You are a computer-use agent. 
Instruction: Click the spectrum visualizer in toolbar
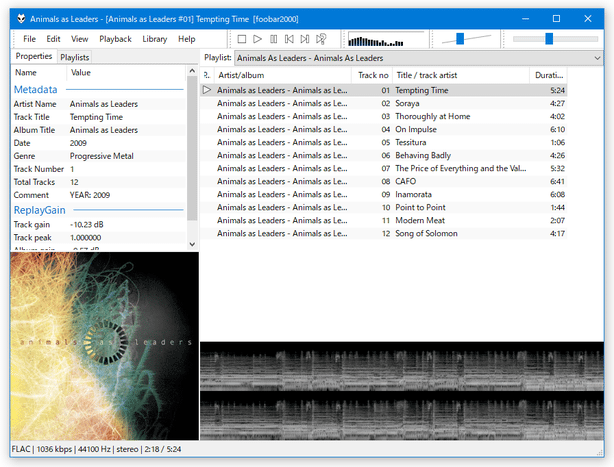[386, 40]
